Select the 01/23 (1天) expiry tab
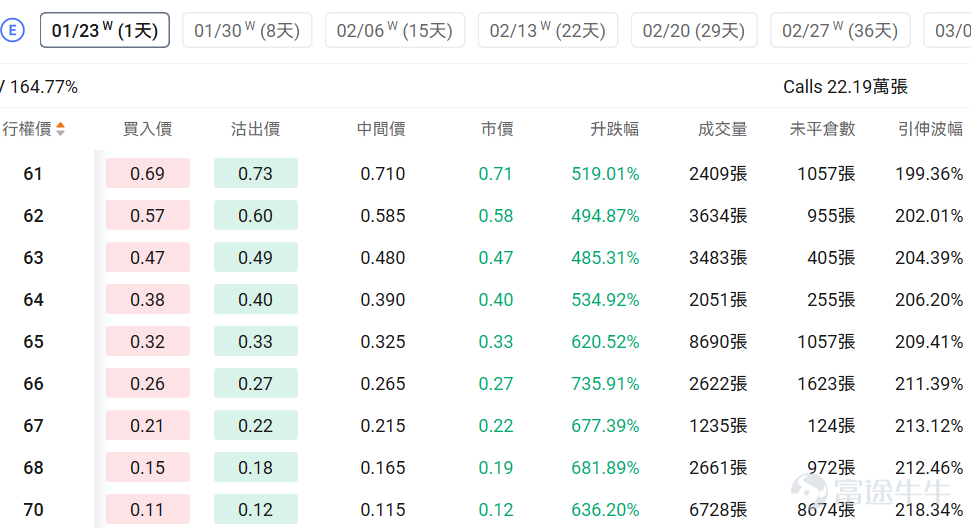Image resolution: width=971 pixels, height=528 pixels. [x=105, y=30]
